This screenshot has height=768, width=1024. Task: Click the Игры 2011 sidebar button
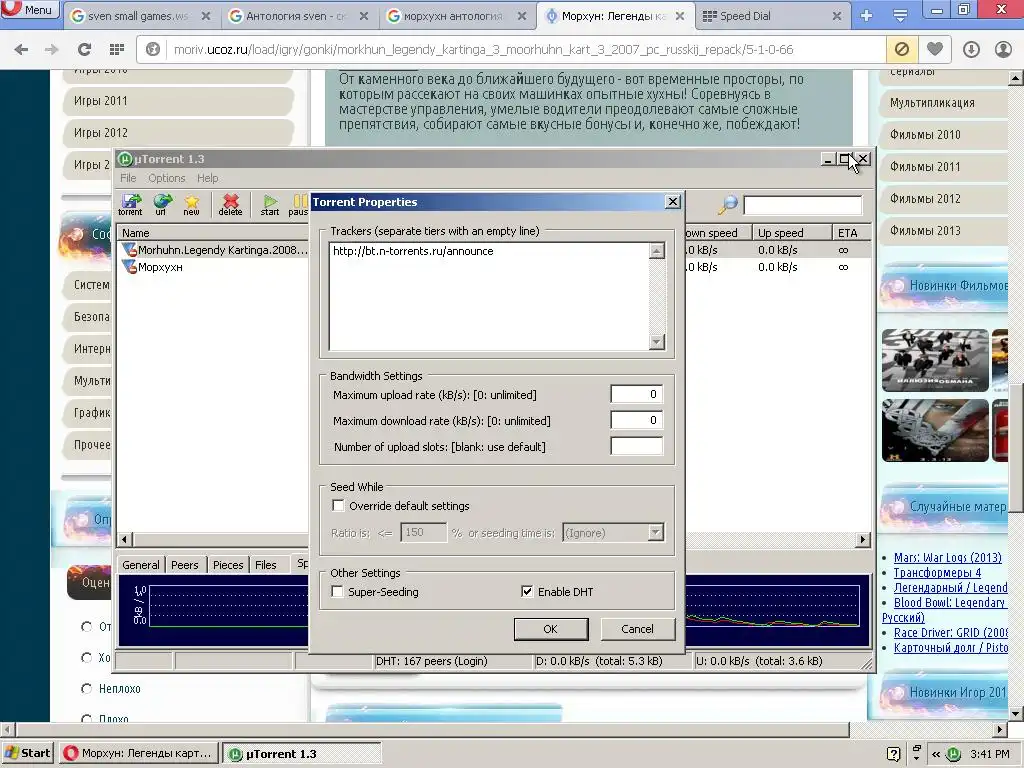tap(178, 101)
